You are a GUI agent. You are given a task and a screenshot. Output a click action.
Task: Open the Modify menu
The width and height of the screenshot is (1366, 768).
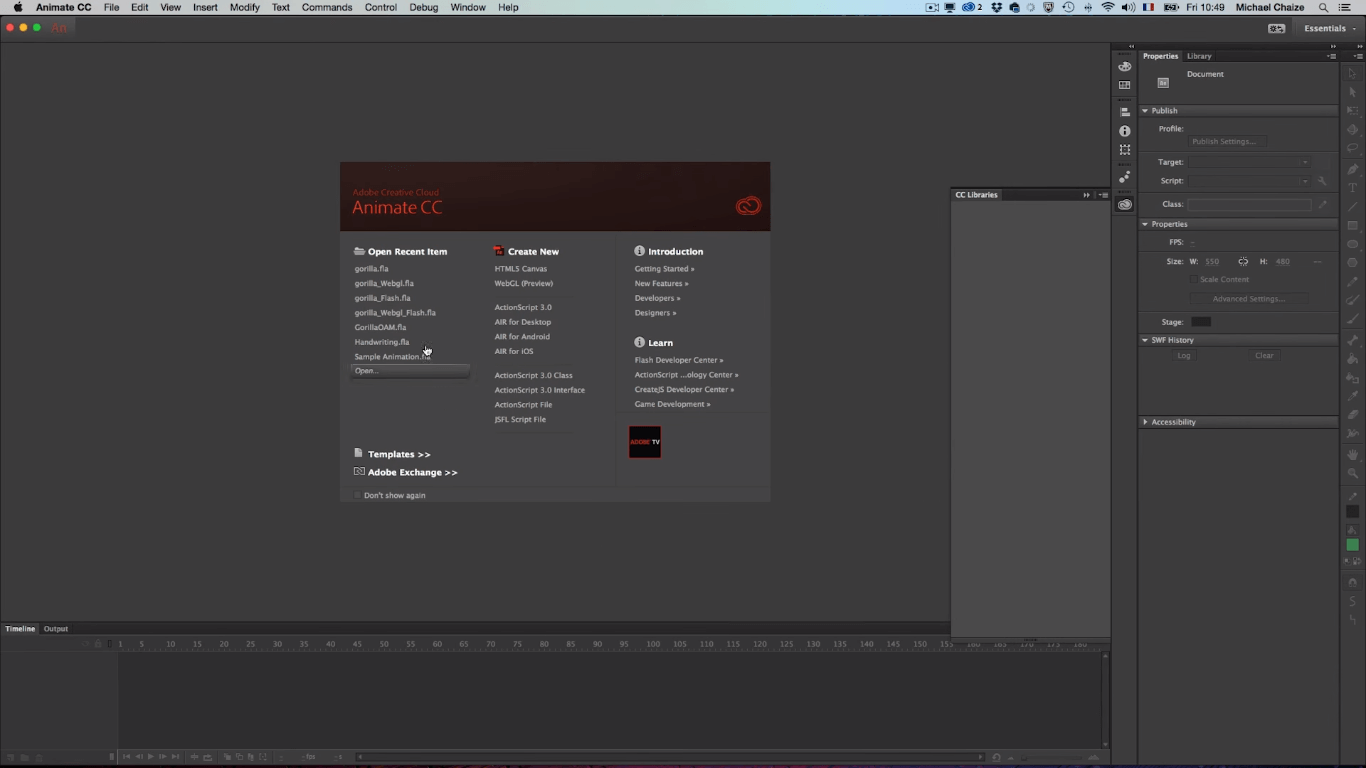click(x=244, y=7)
